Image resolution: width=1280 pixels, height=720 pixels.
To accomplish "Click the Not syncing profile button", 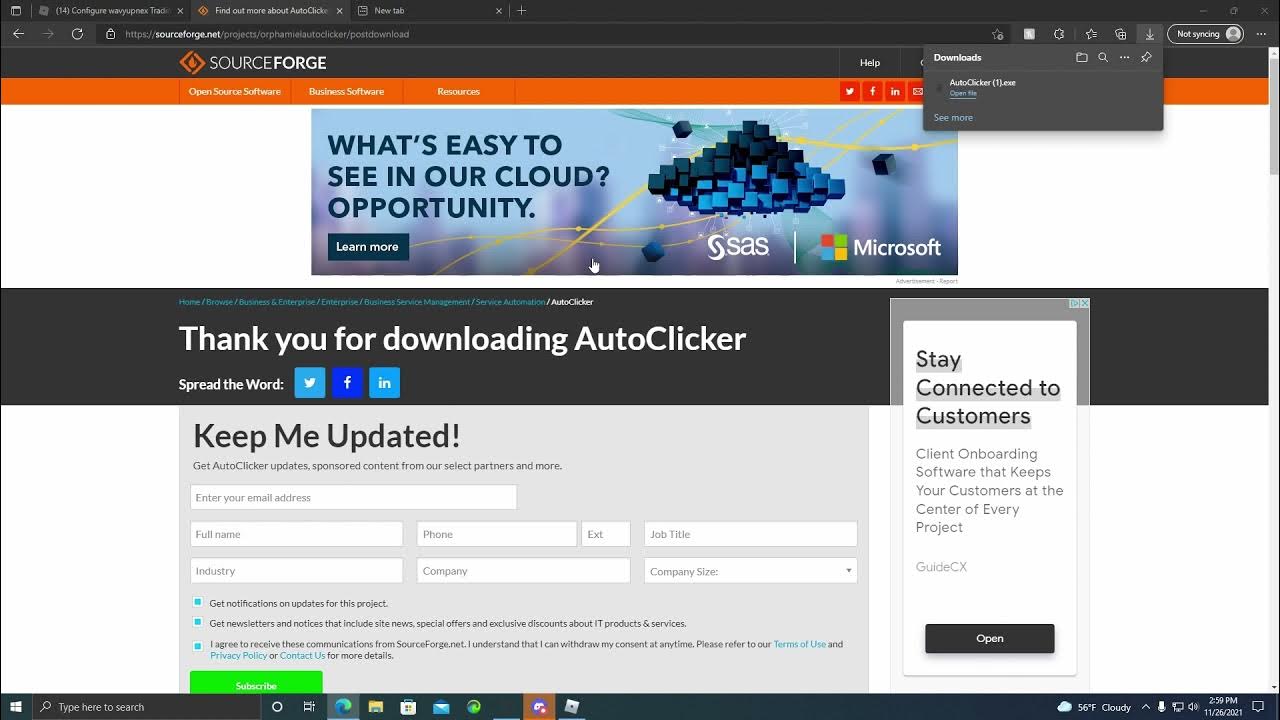I will [1206, 34].
